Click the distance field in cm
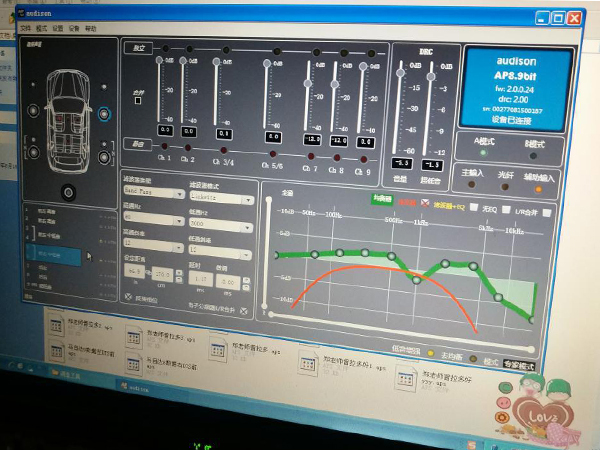Viewport: 600px width, 450px height. 163,274
